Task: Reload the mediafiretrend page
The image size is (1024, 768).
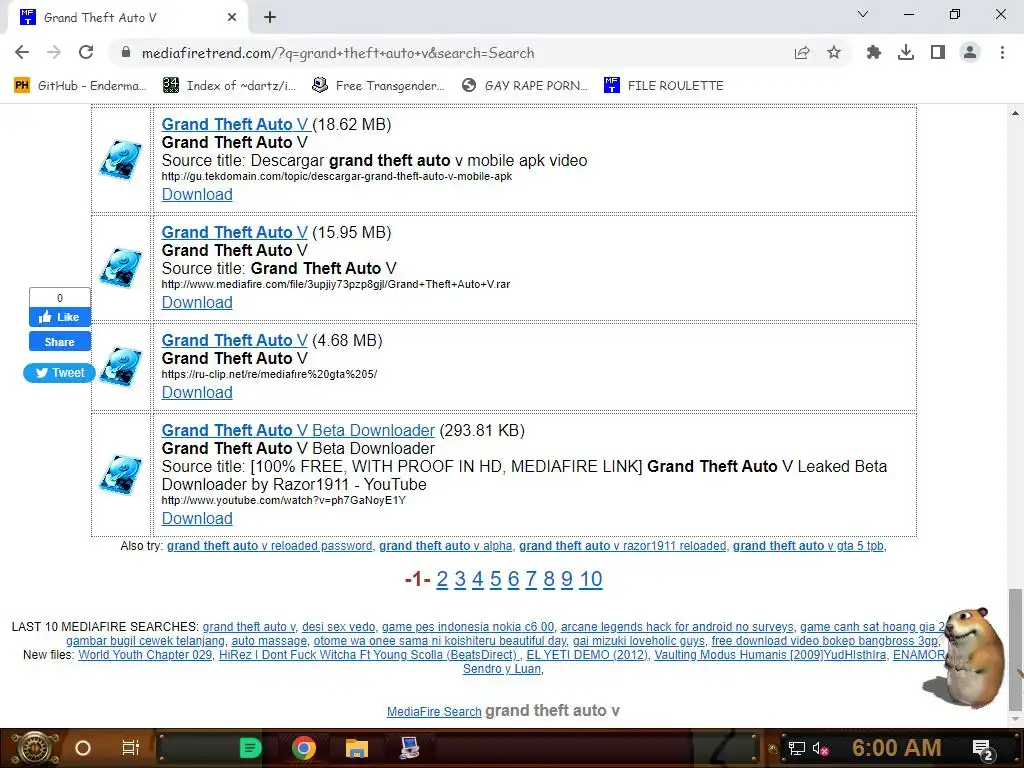Action: (86, 53)
